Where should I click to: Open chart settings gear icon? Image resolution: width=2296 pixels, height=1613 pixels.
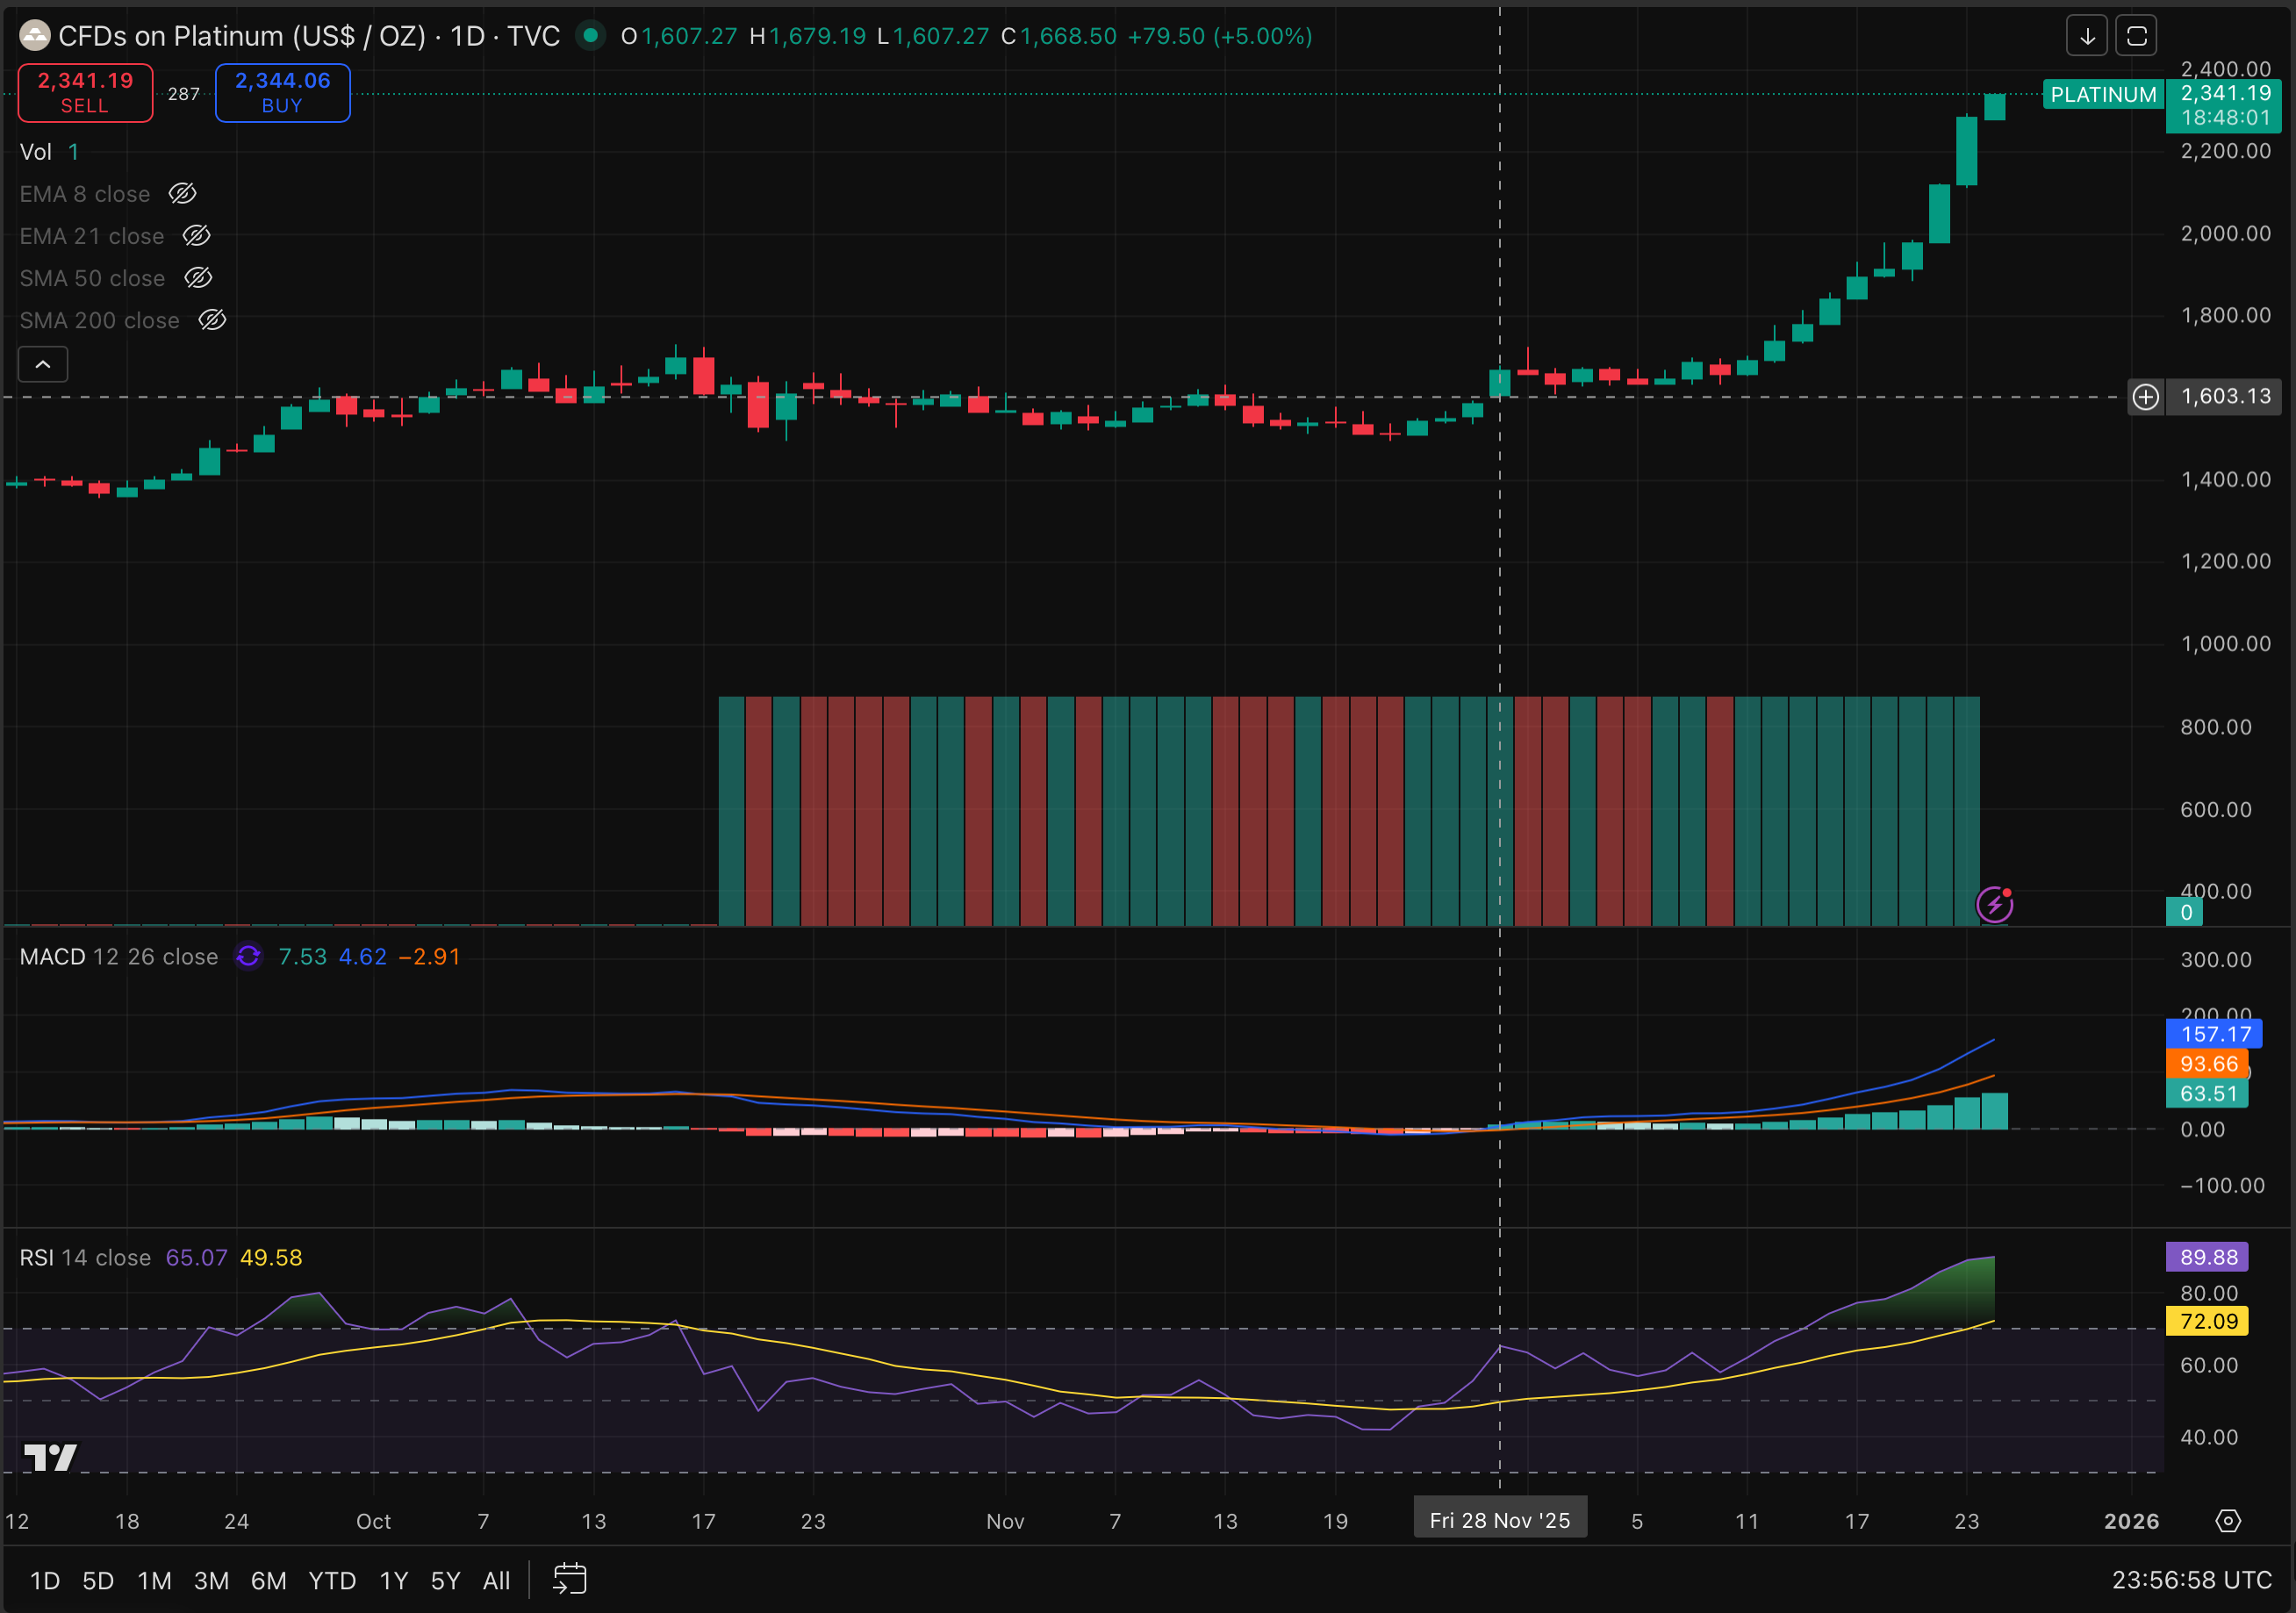[2228, 1521]
